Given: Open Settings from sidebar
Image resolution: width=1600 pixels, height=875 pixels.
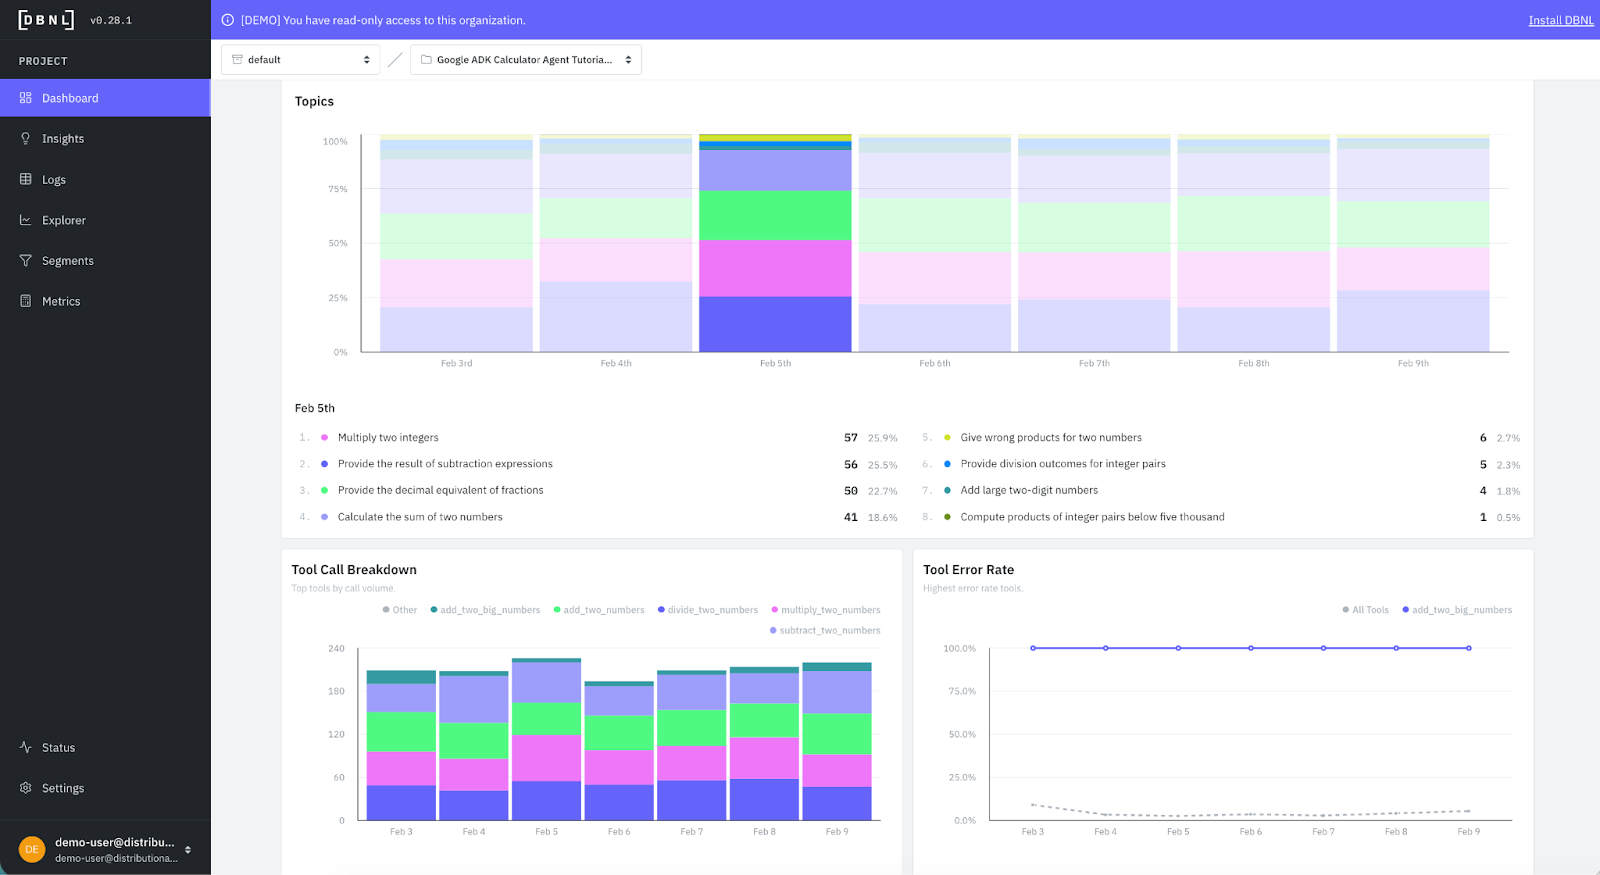Looking at the screenshot, I should pos(105,788).
